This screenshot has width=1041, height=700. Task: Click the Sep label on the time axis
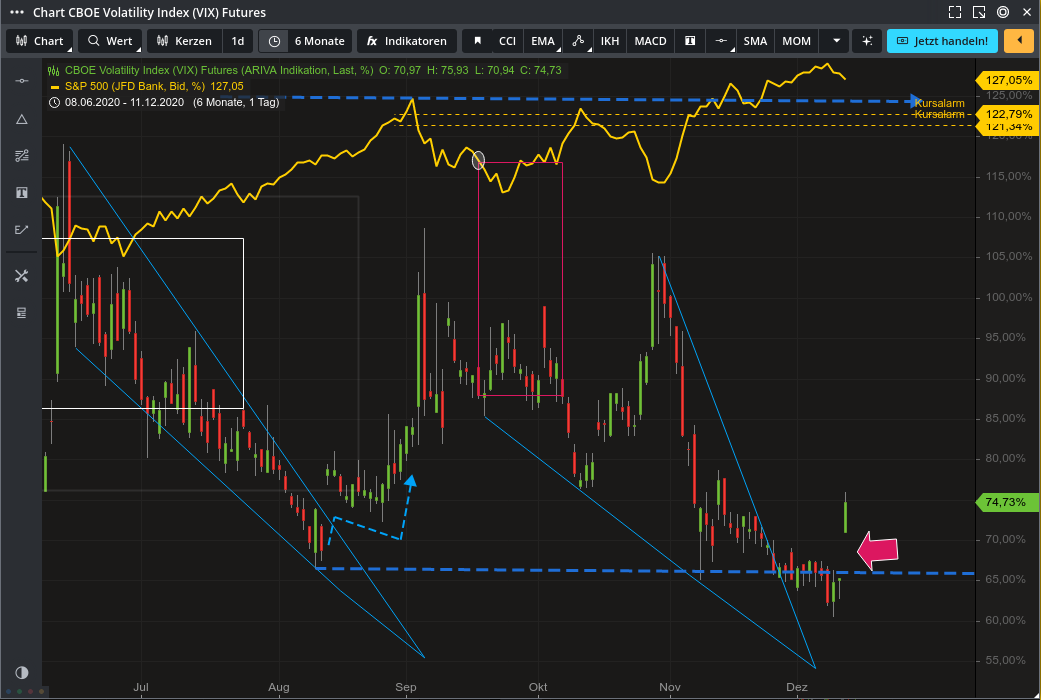click(406, 687)
